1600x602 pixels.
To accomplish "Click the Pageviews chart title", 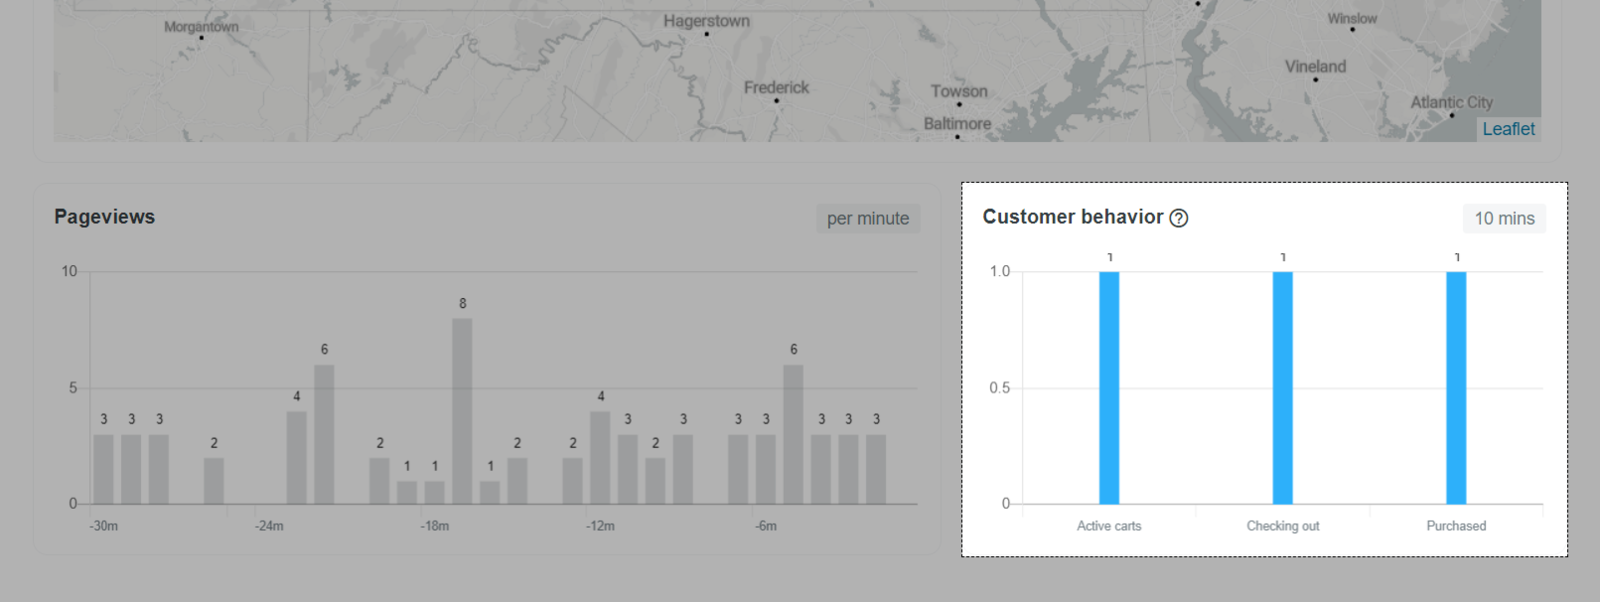I will point(105,217).
